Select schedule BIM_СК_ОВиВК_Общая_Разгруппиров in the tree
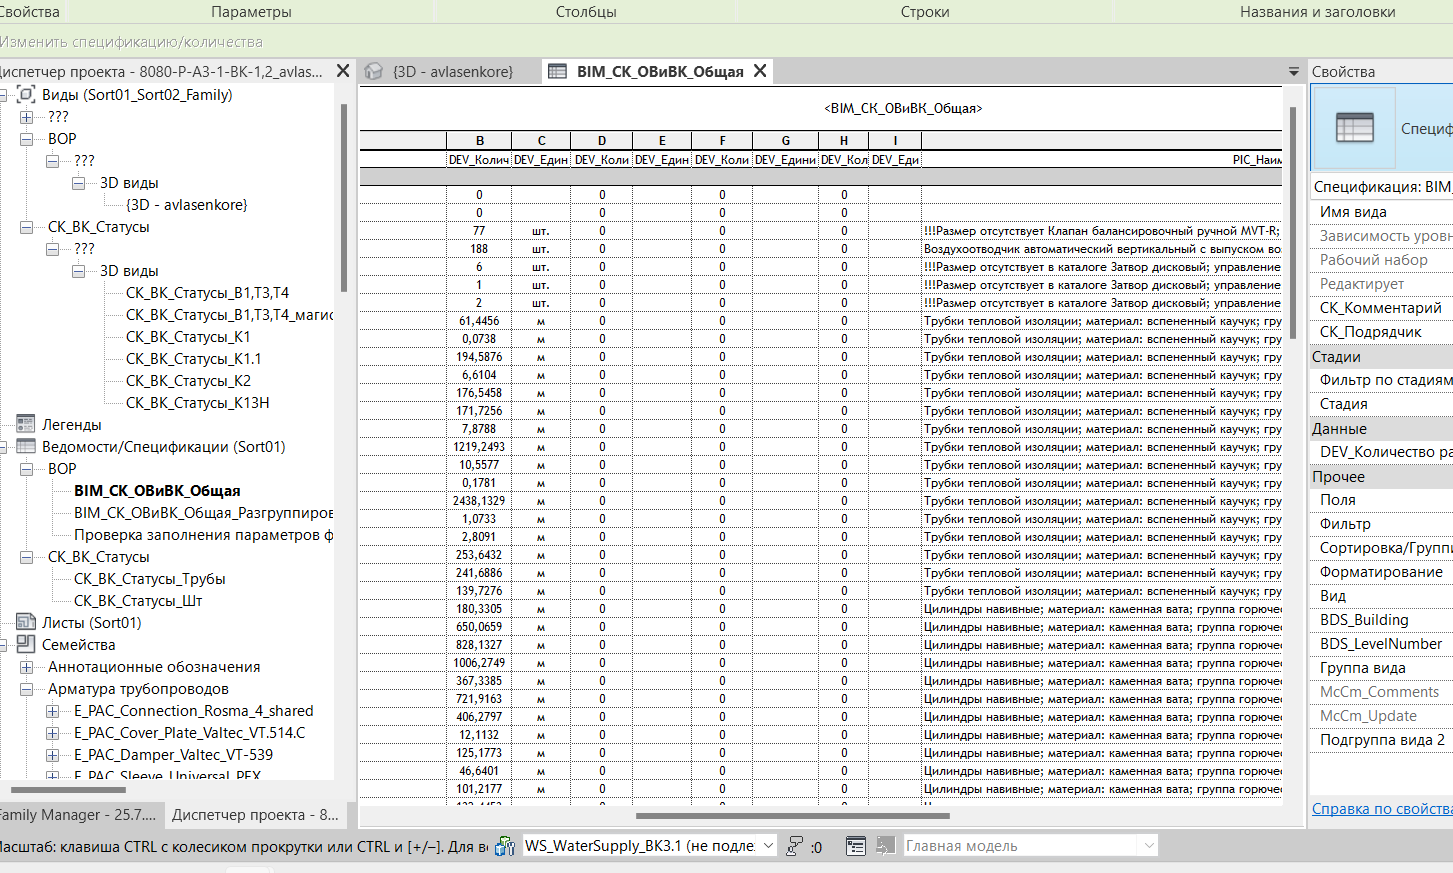The height and width of the screenshot is (873, 1453). click(x=204, y=513)
